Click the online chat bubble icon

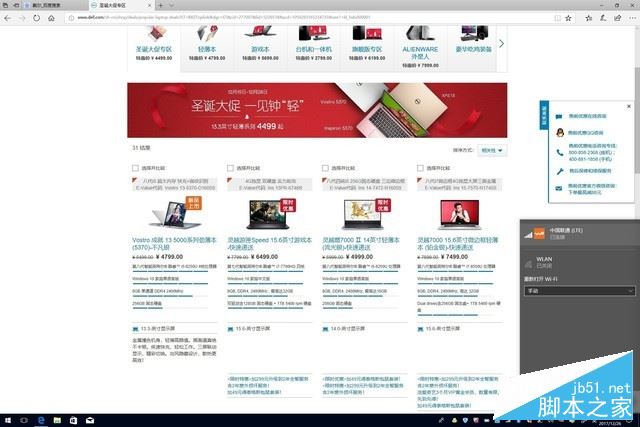point(559,116)
